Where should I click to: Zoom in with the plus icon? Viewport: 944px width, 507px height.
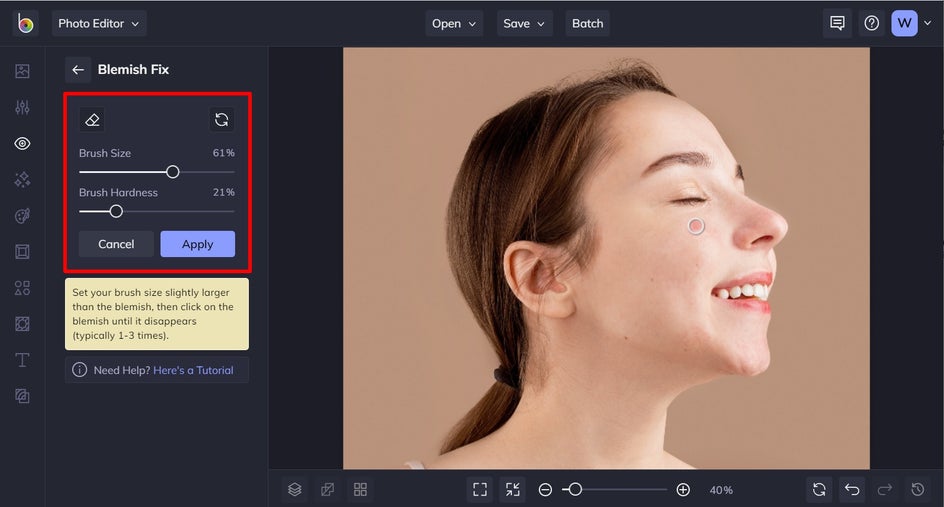683,489
